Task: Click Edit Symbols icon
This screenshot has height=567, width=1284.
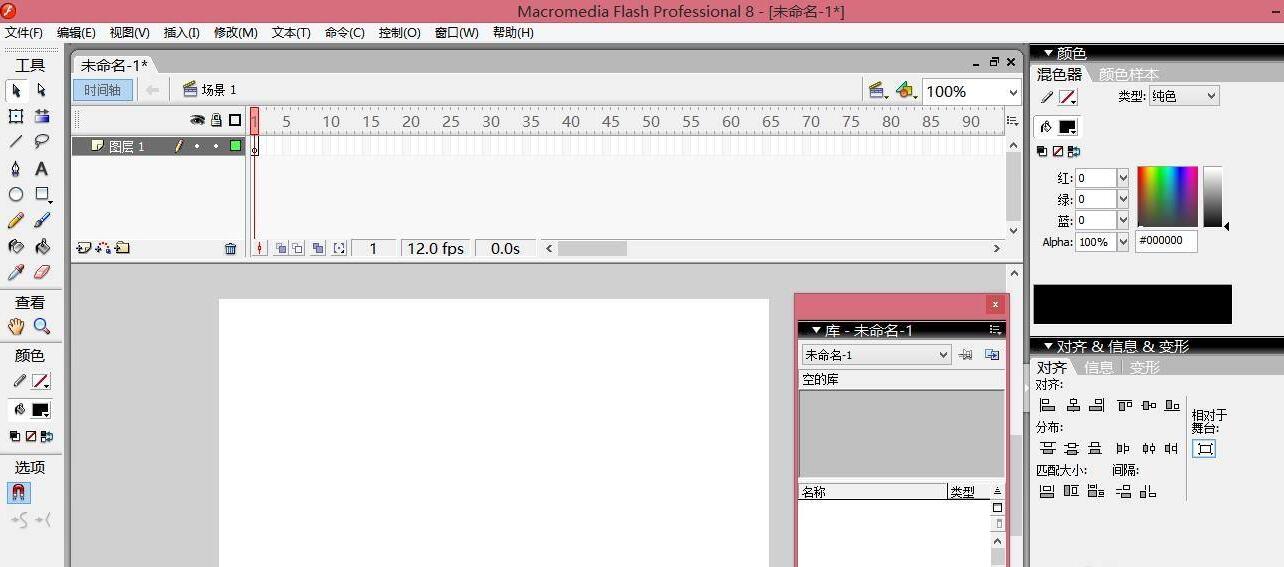Action: (906, 91)
